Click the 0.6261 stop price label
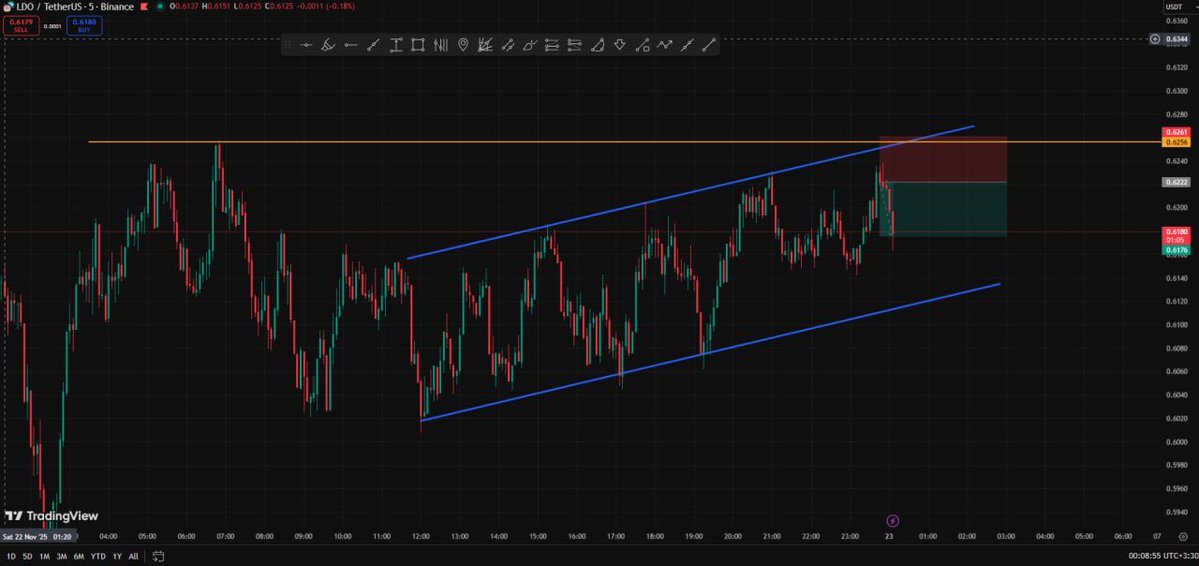This screenshot has width=1199, height=566. coord(1174,132)
